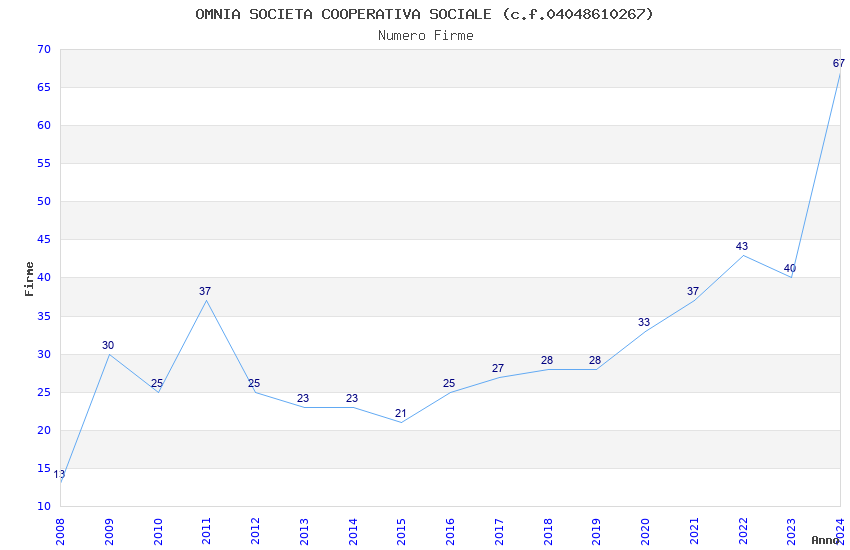This screenshot has height=550, width=850.
Task: Click the data value 30 for 2009
Action: 108,345
